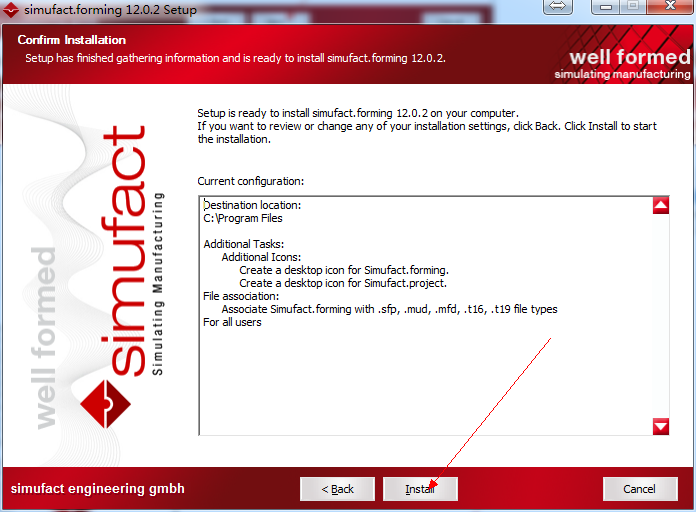Click the 'Current configuration:' label
Screen dimensions: 696x512
point(251,181)
